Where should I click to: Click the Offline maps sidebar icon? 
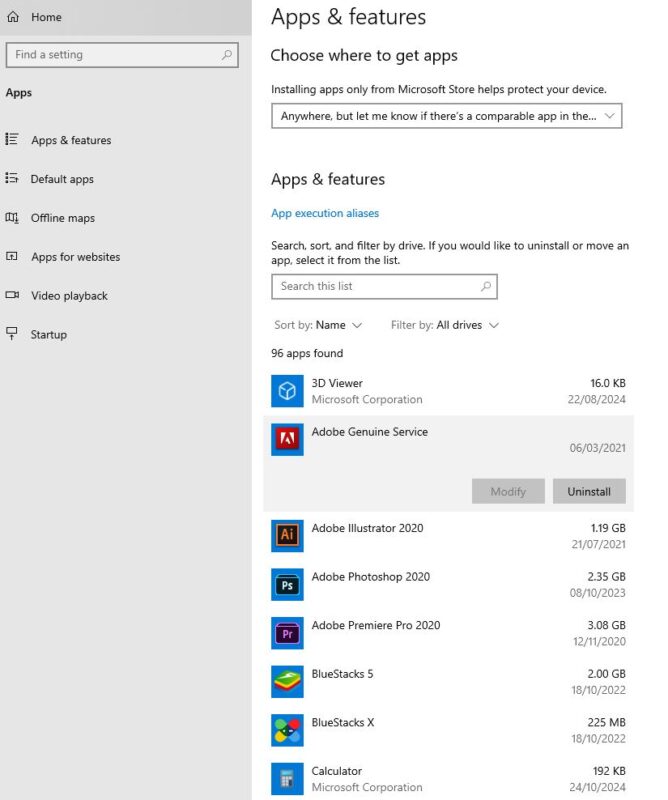pos(12,217)
